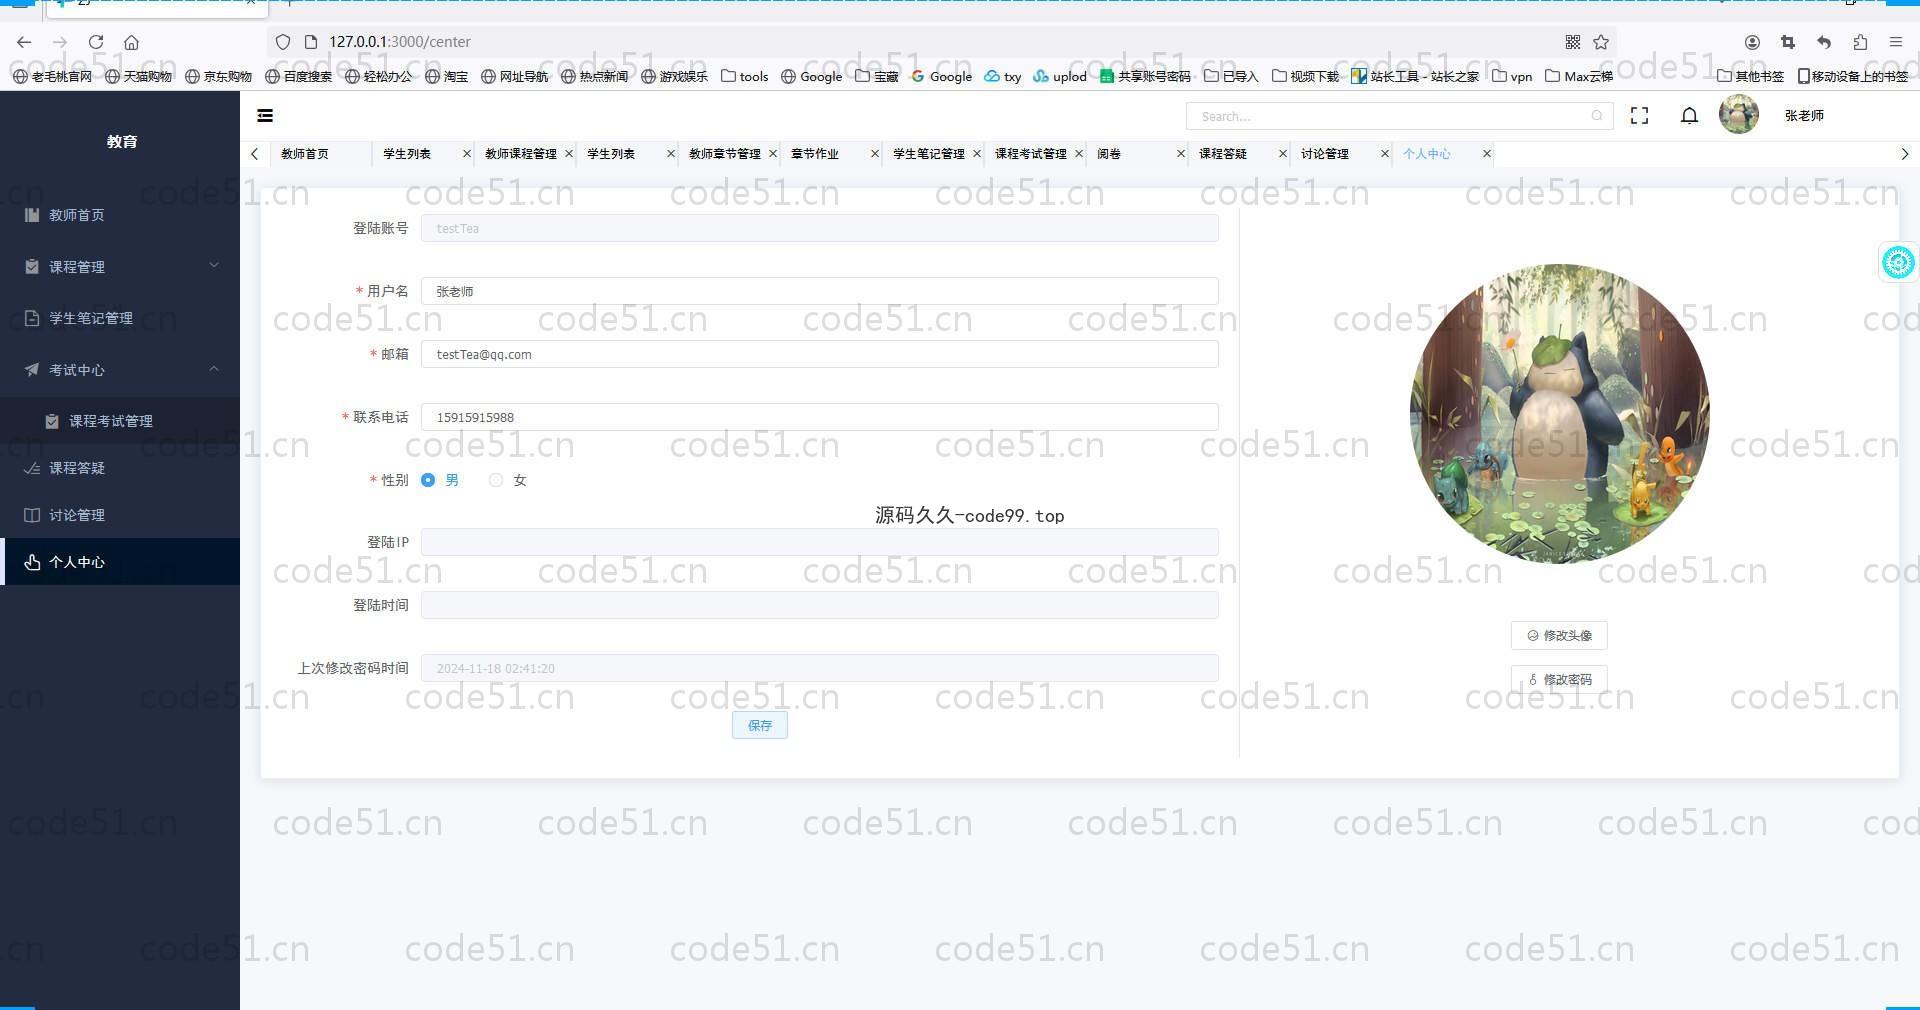Click the search magnifier icon
The height and width of the screenshot is (1010, 1920).
pyautogui.click(x=1597, y=116)
